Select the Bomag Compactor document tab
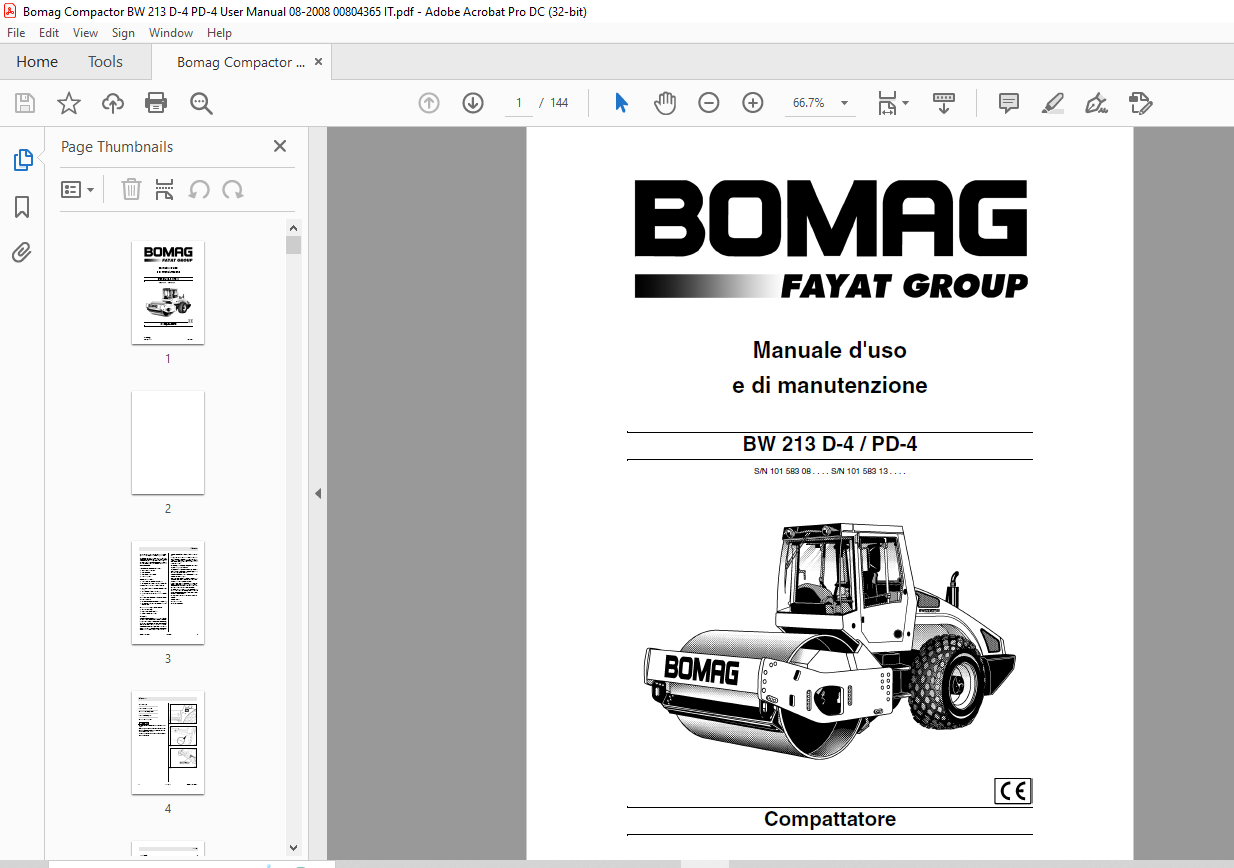 241,62
